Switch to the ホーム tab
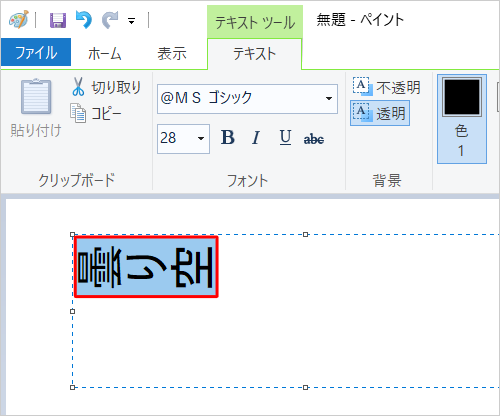 tap(105, 53)
